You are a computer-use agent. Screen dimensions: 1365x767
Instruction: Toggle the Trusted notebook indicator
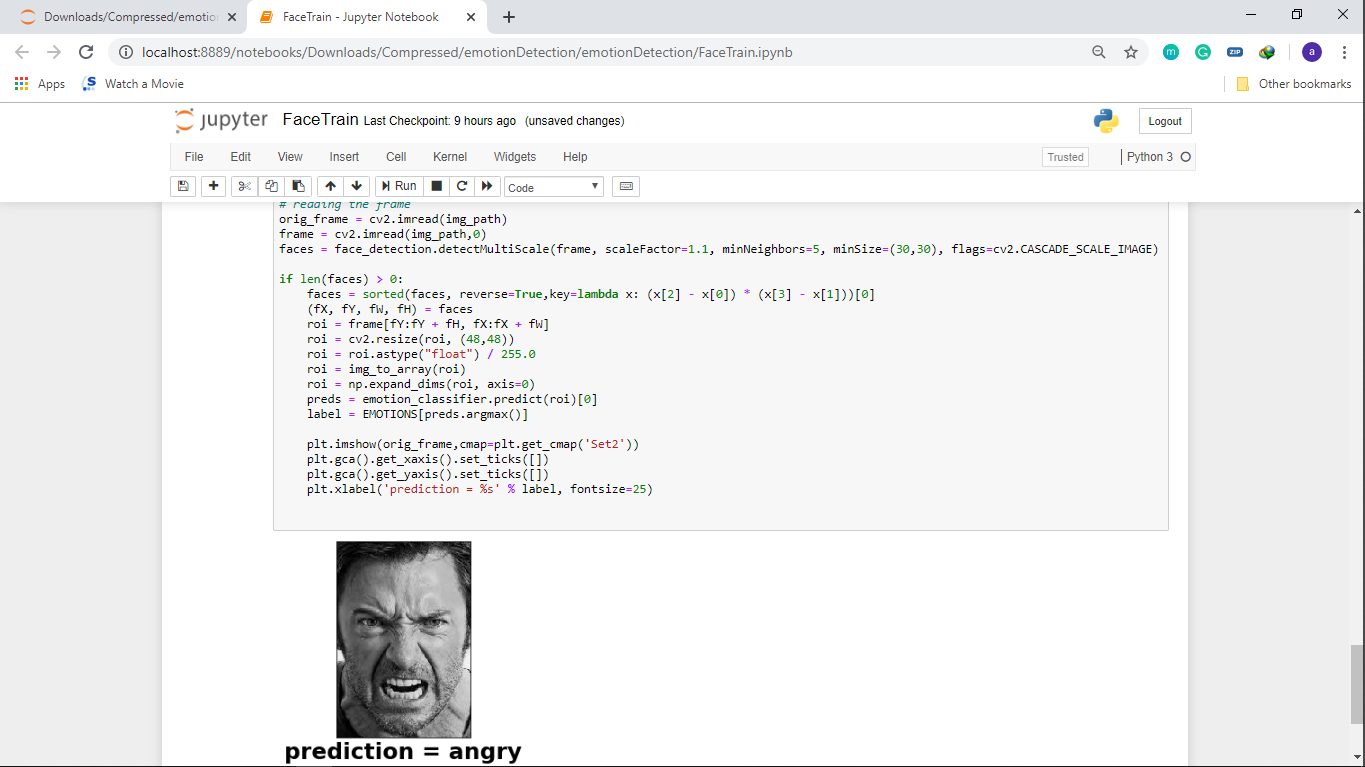point(1065,157)
